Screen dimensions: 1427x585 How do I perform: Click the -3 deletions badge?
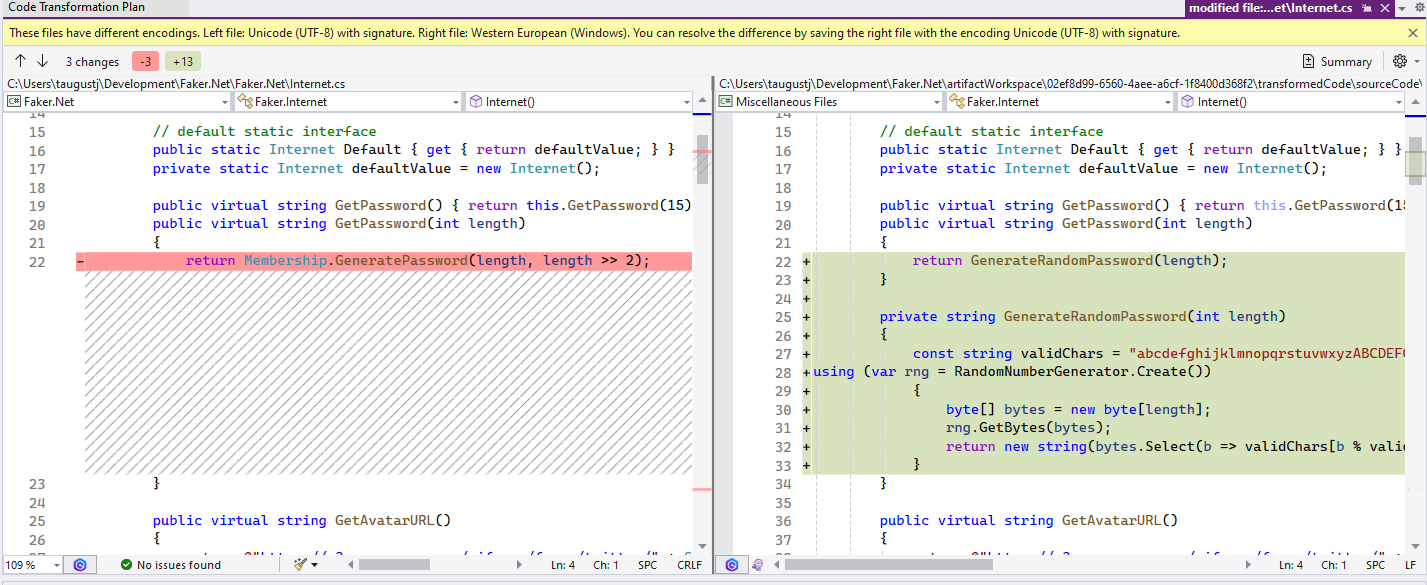click(x=146, y=61)
